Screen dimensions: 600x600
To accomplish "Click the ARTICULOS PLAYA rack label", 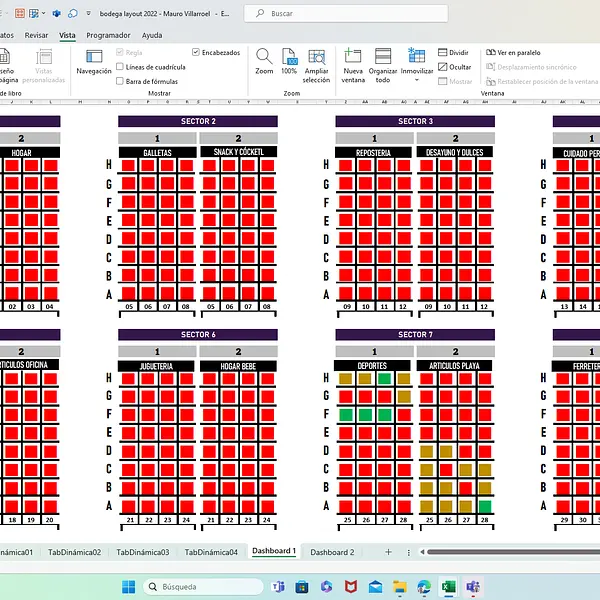I will (454, 365).
